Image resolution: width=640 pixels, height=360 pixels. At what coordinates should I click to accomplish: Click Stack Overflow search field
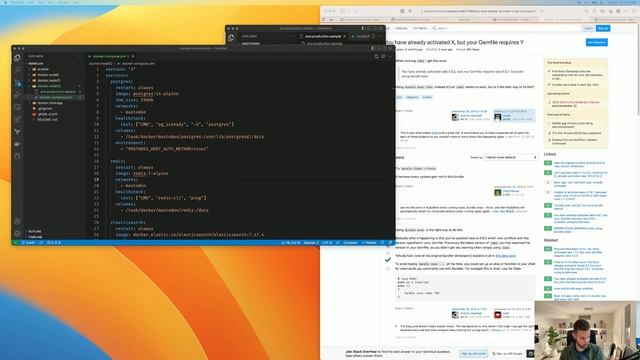pos(506,28)
